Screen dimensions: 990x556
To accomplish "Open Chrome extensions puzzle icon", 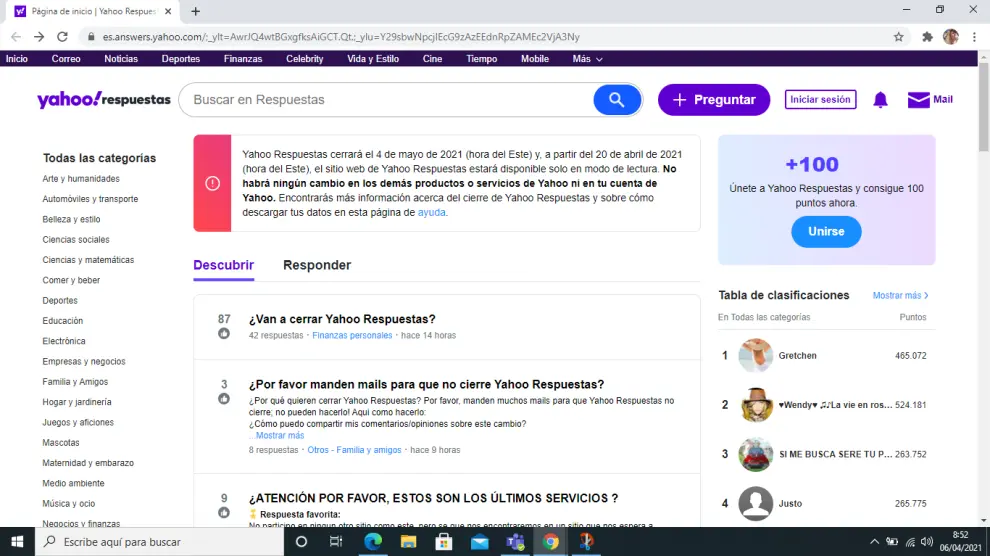I will pyautogui.click(x=927, y=37).
